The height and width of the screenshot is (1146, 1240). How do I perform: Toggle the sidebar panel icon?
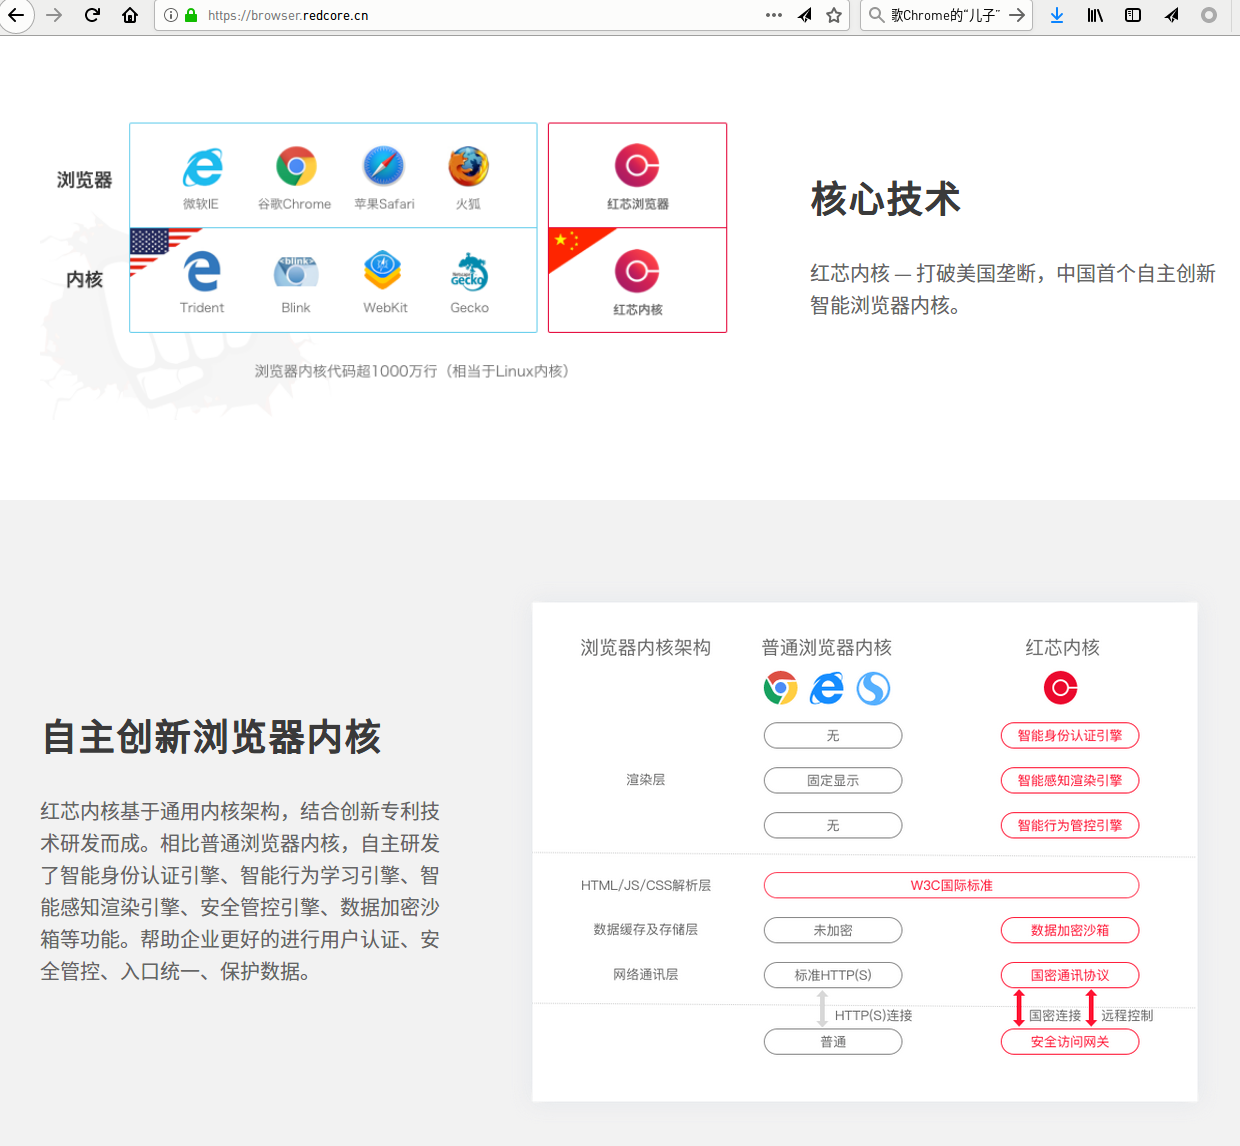pyautogui.click(x=1133, y=15)
